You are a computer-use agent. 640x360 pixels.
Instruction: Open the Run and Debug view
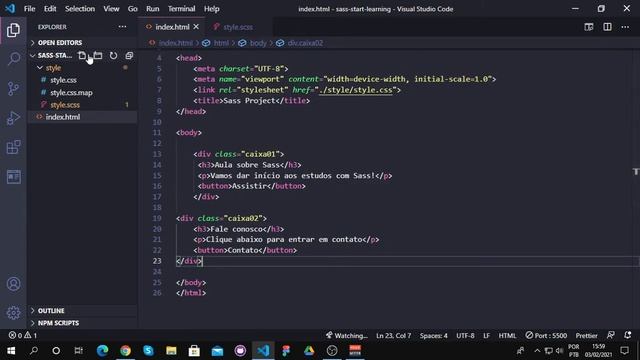(13, 118)
